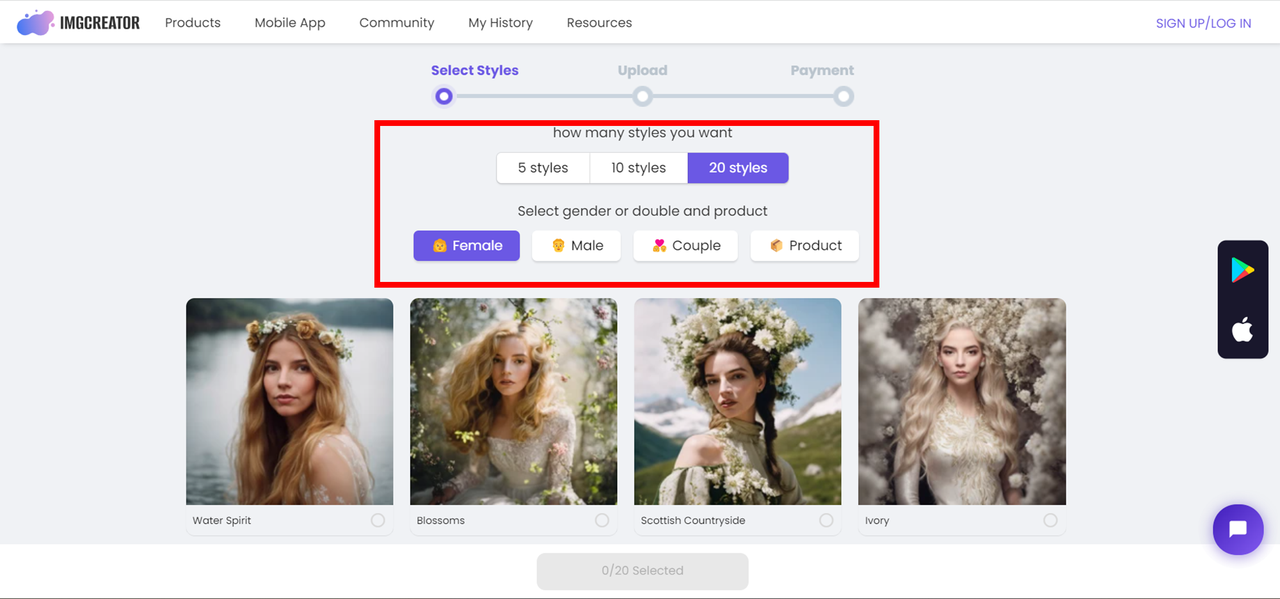Choose the 20 styles option
1280x599 pixels.
click(x=738, y=168)
